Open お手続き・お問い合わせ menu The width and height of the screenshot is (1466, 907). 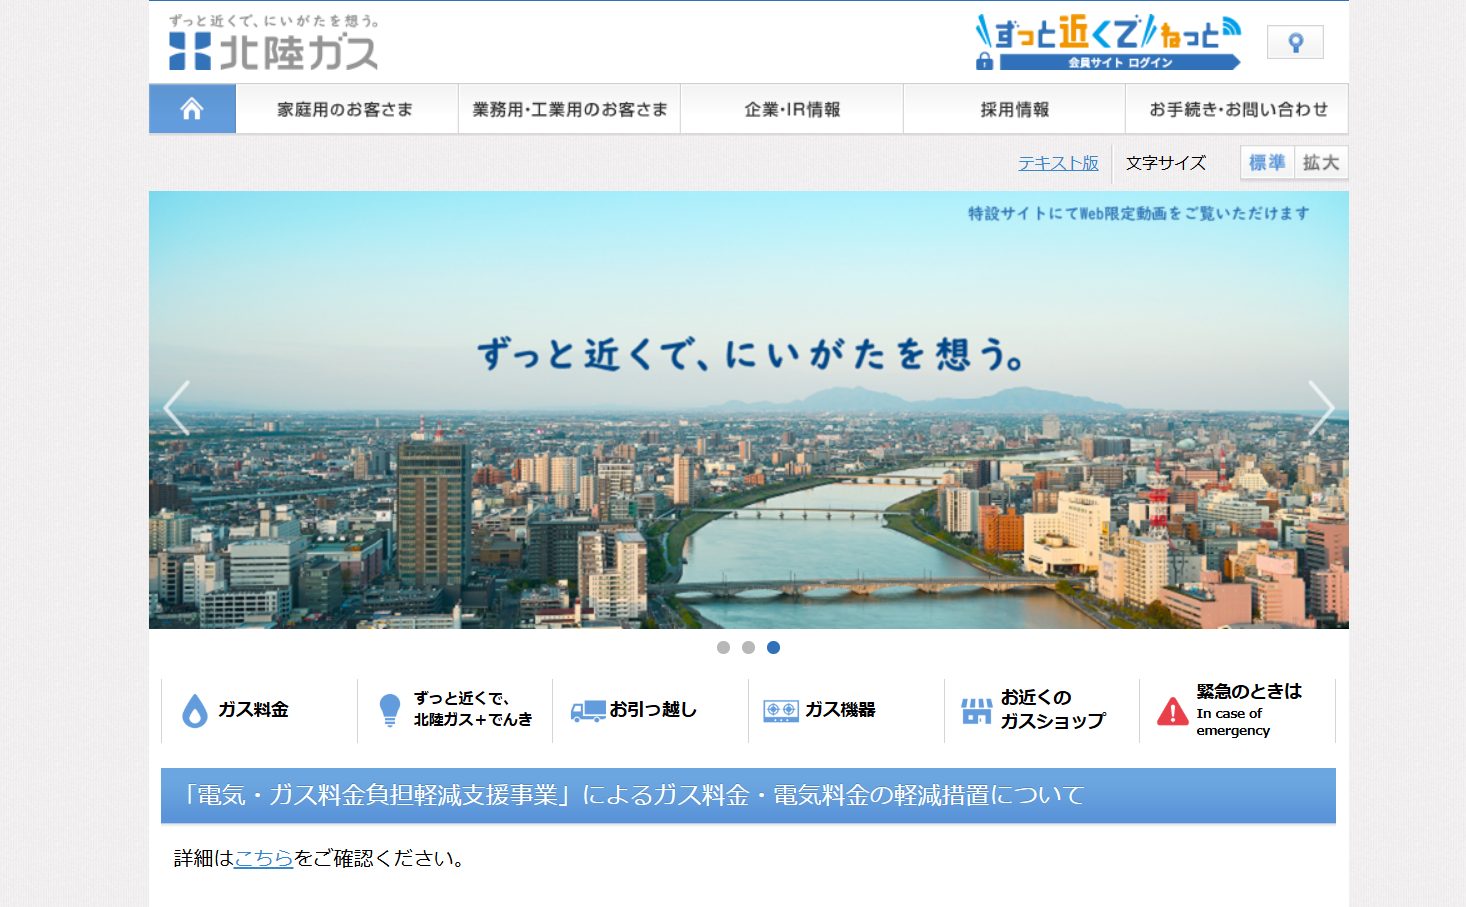click(1237, 109)
